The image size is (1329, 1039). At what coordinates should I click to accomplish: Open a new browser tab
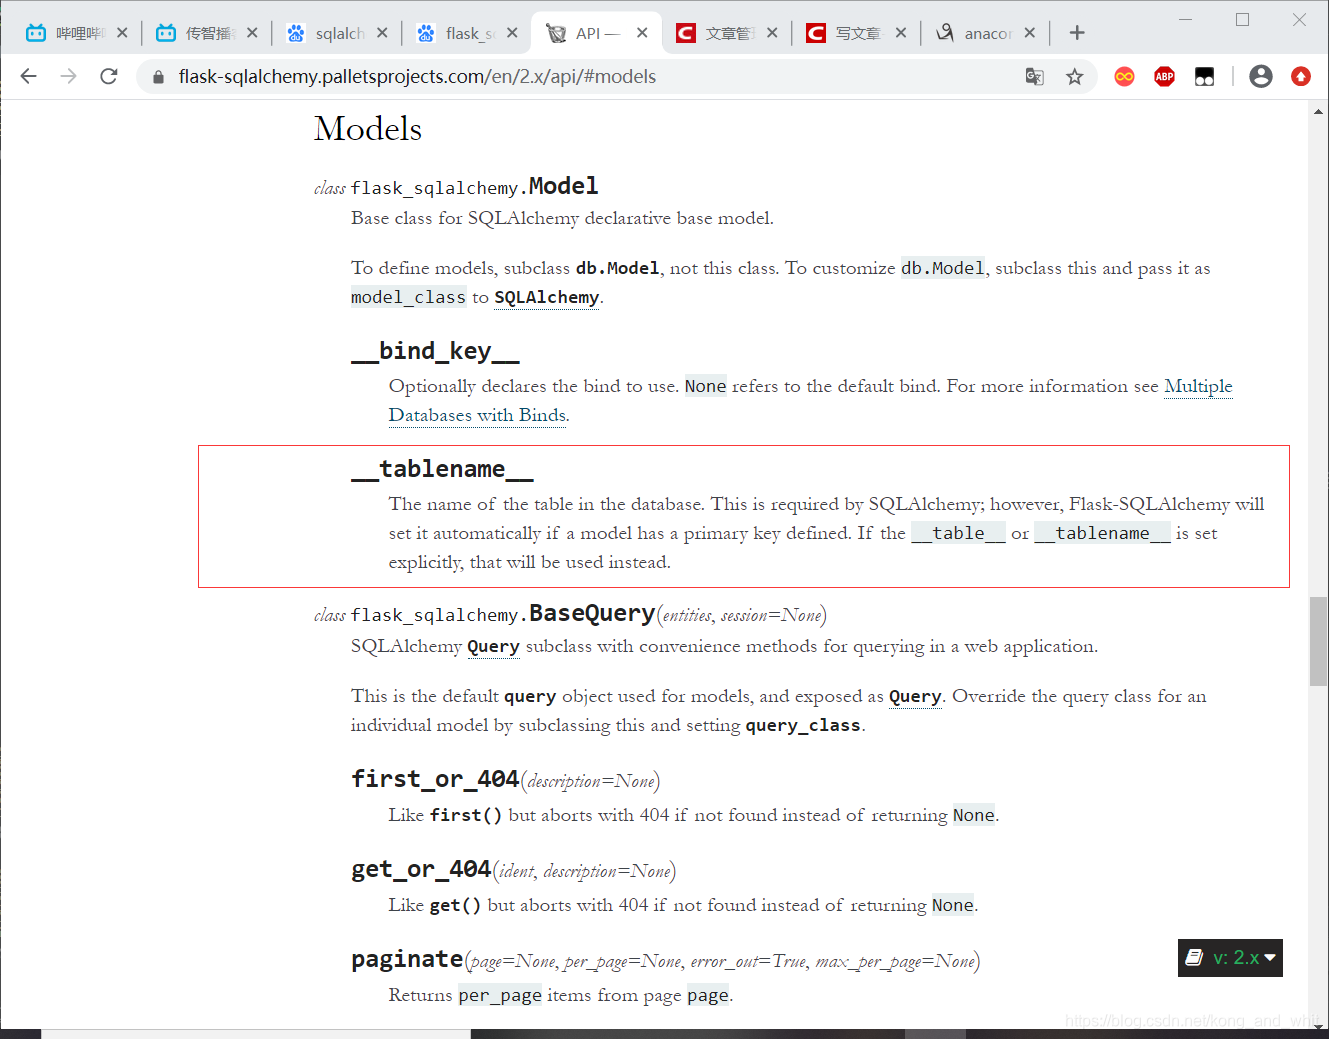(x=1077, y=32)
